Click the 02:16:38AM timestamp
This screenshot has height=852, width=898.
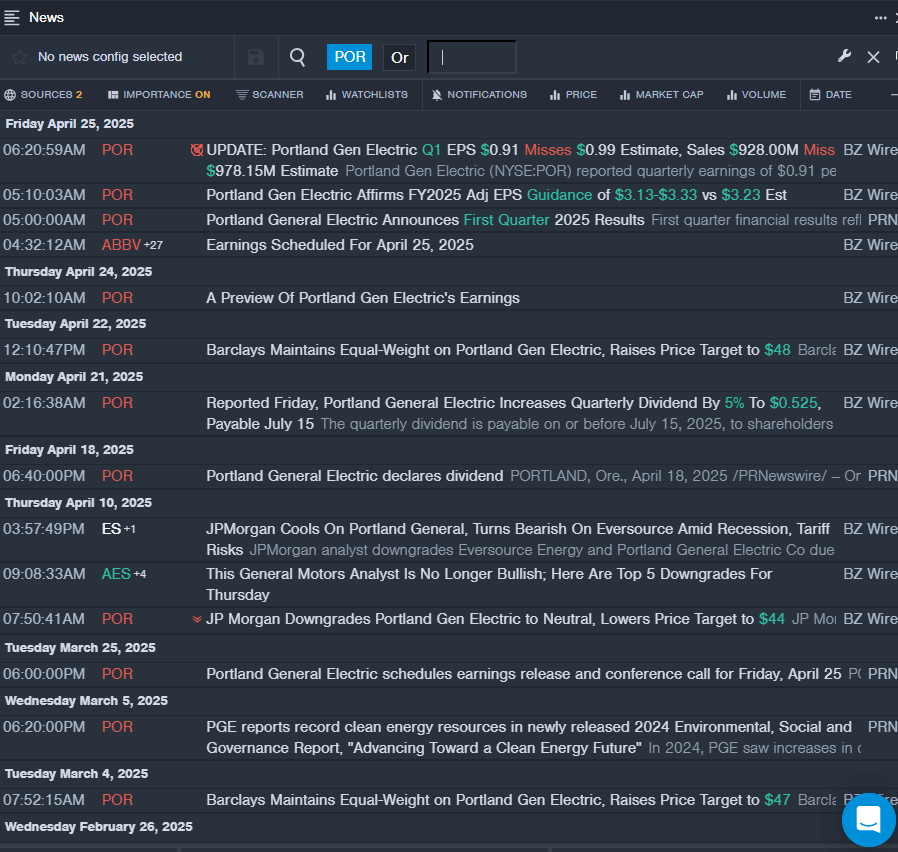[x=44, y=403]
